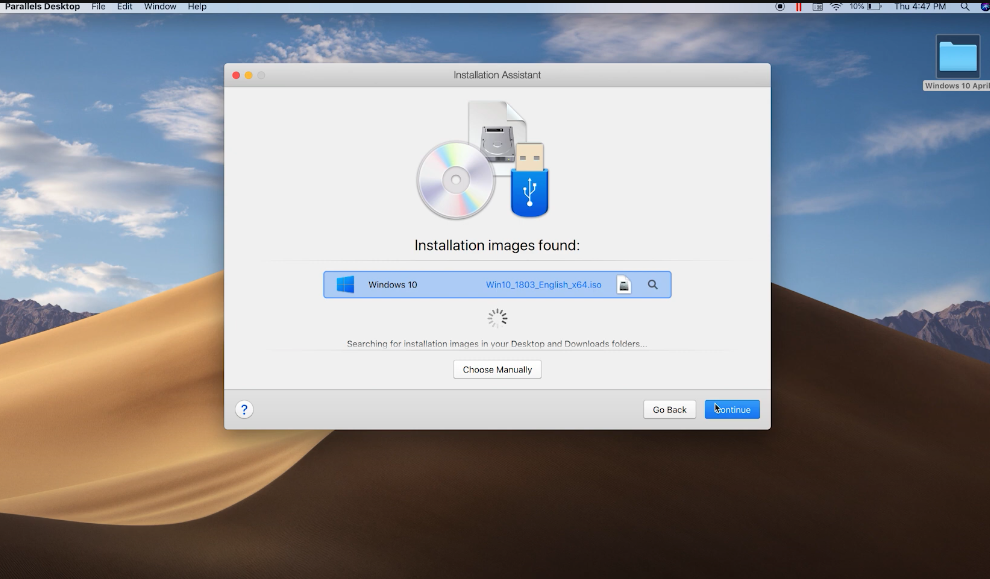Minimize the Installation Assistant window
990x579 pixels.
click(x=249, y=75)
